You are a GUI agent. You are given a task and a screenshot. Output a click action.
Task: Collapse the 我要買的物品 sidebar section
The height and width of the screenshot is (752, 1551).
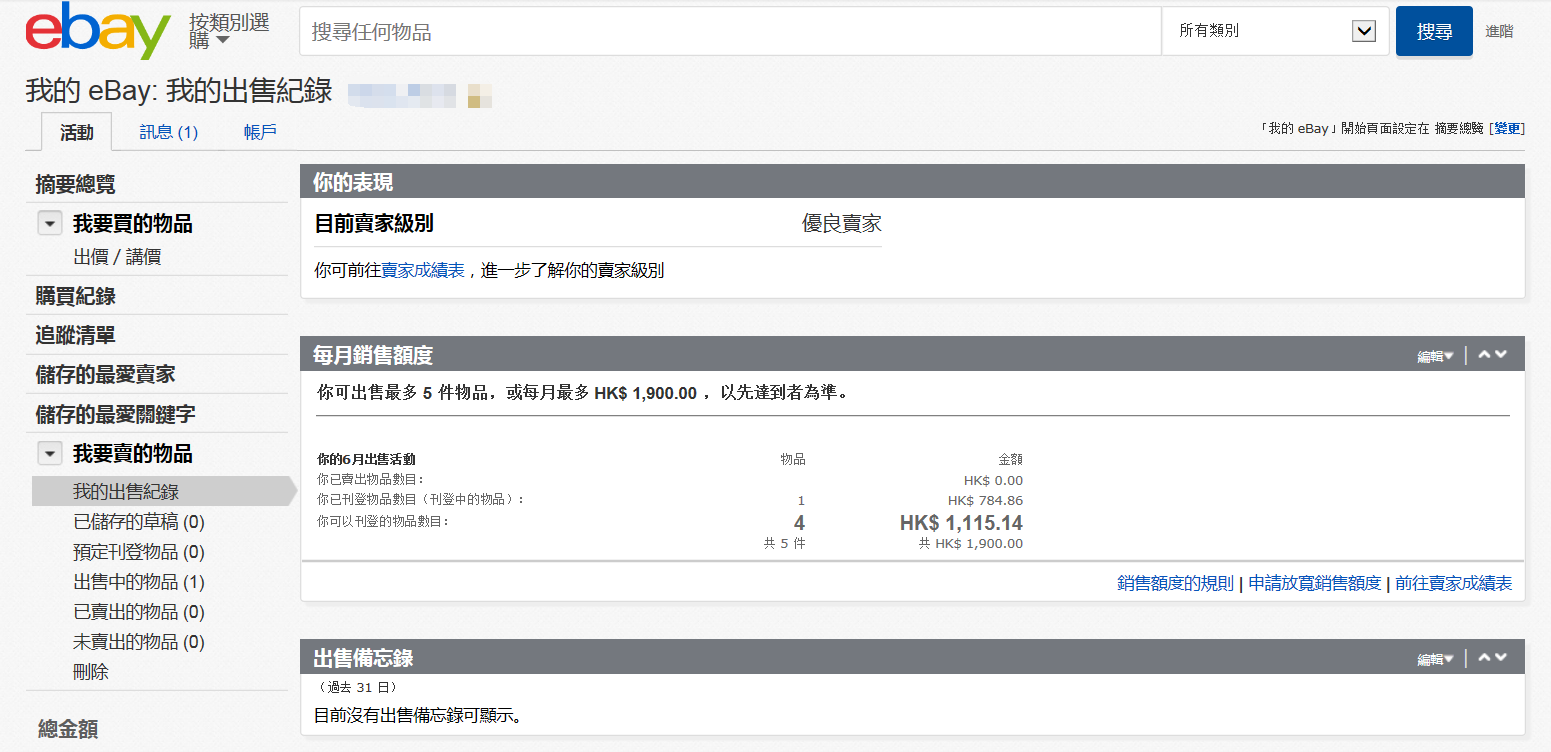(49, 222)
